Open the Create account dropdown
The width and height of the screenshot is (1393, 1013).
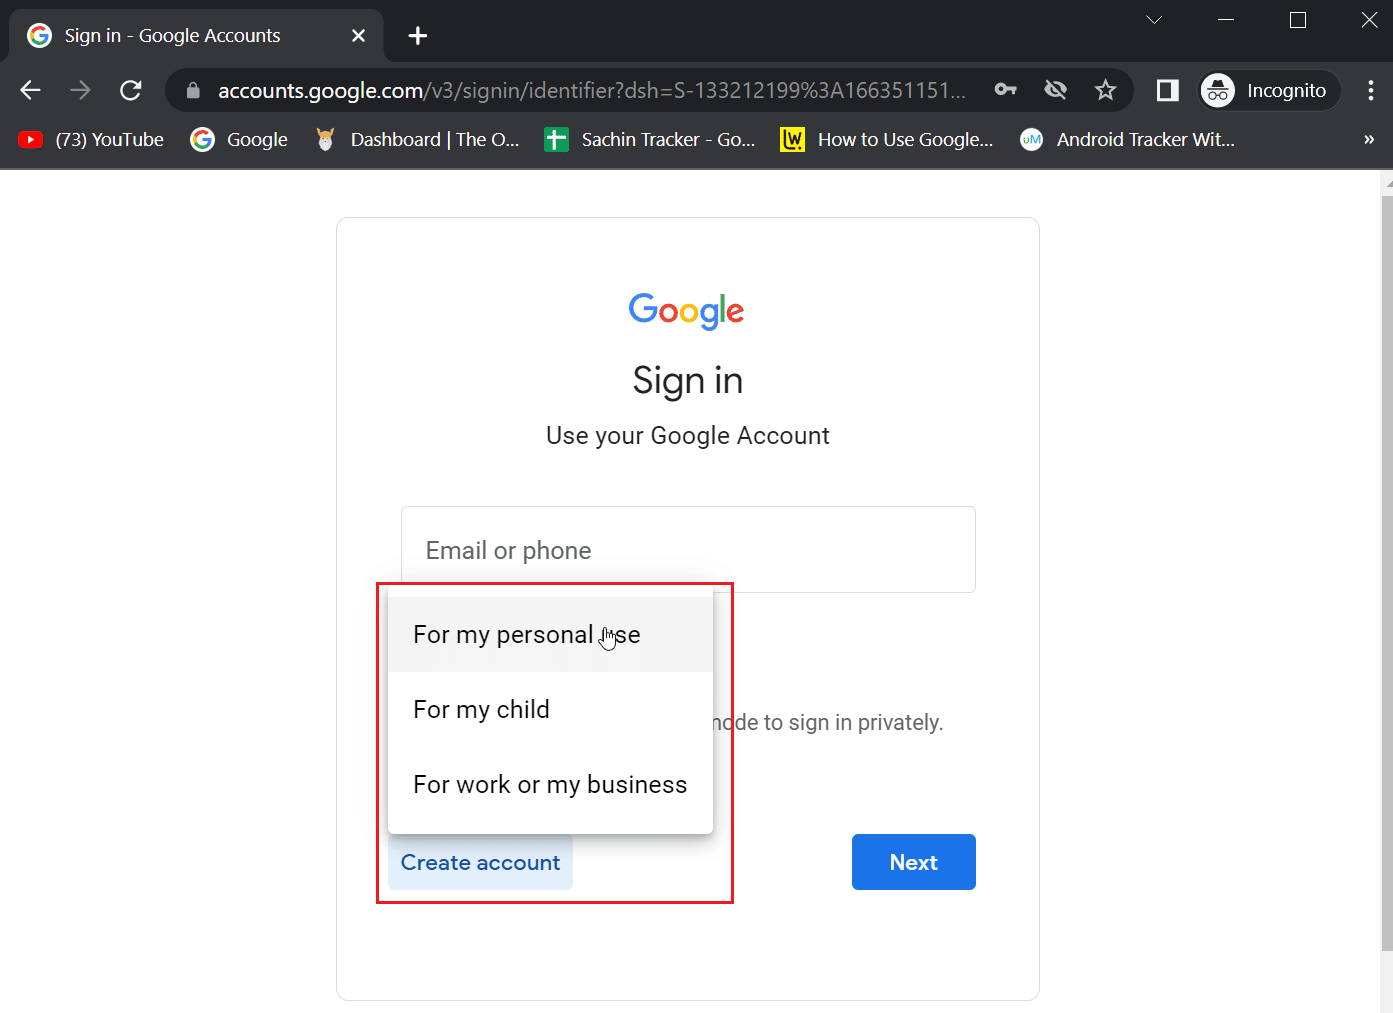pos(480,862)
